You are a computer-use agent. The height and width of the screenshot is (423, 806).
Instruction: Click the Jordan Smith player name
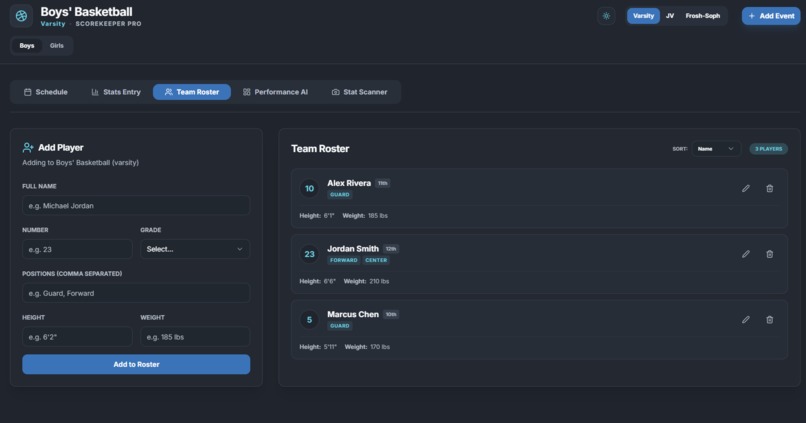[x=353, y=249]
